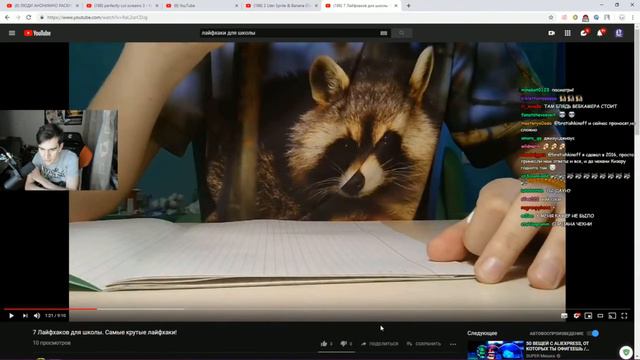This screenshot has width=640, height=360.
Task: Save the video via Сохранить
Action: 424,344
